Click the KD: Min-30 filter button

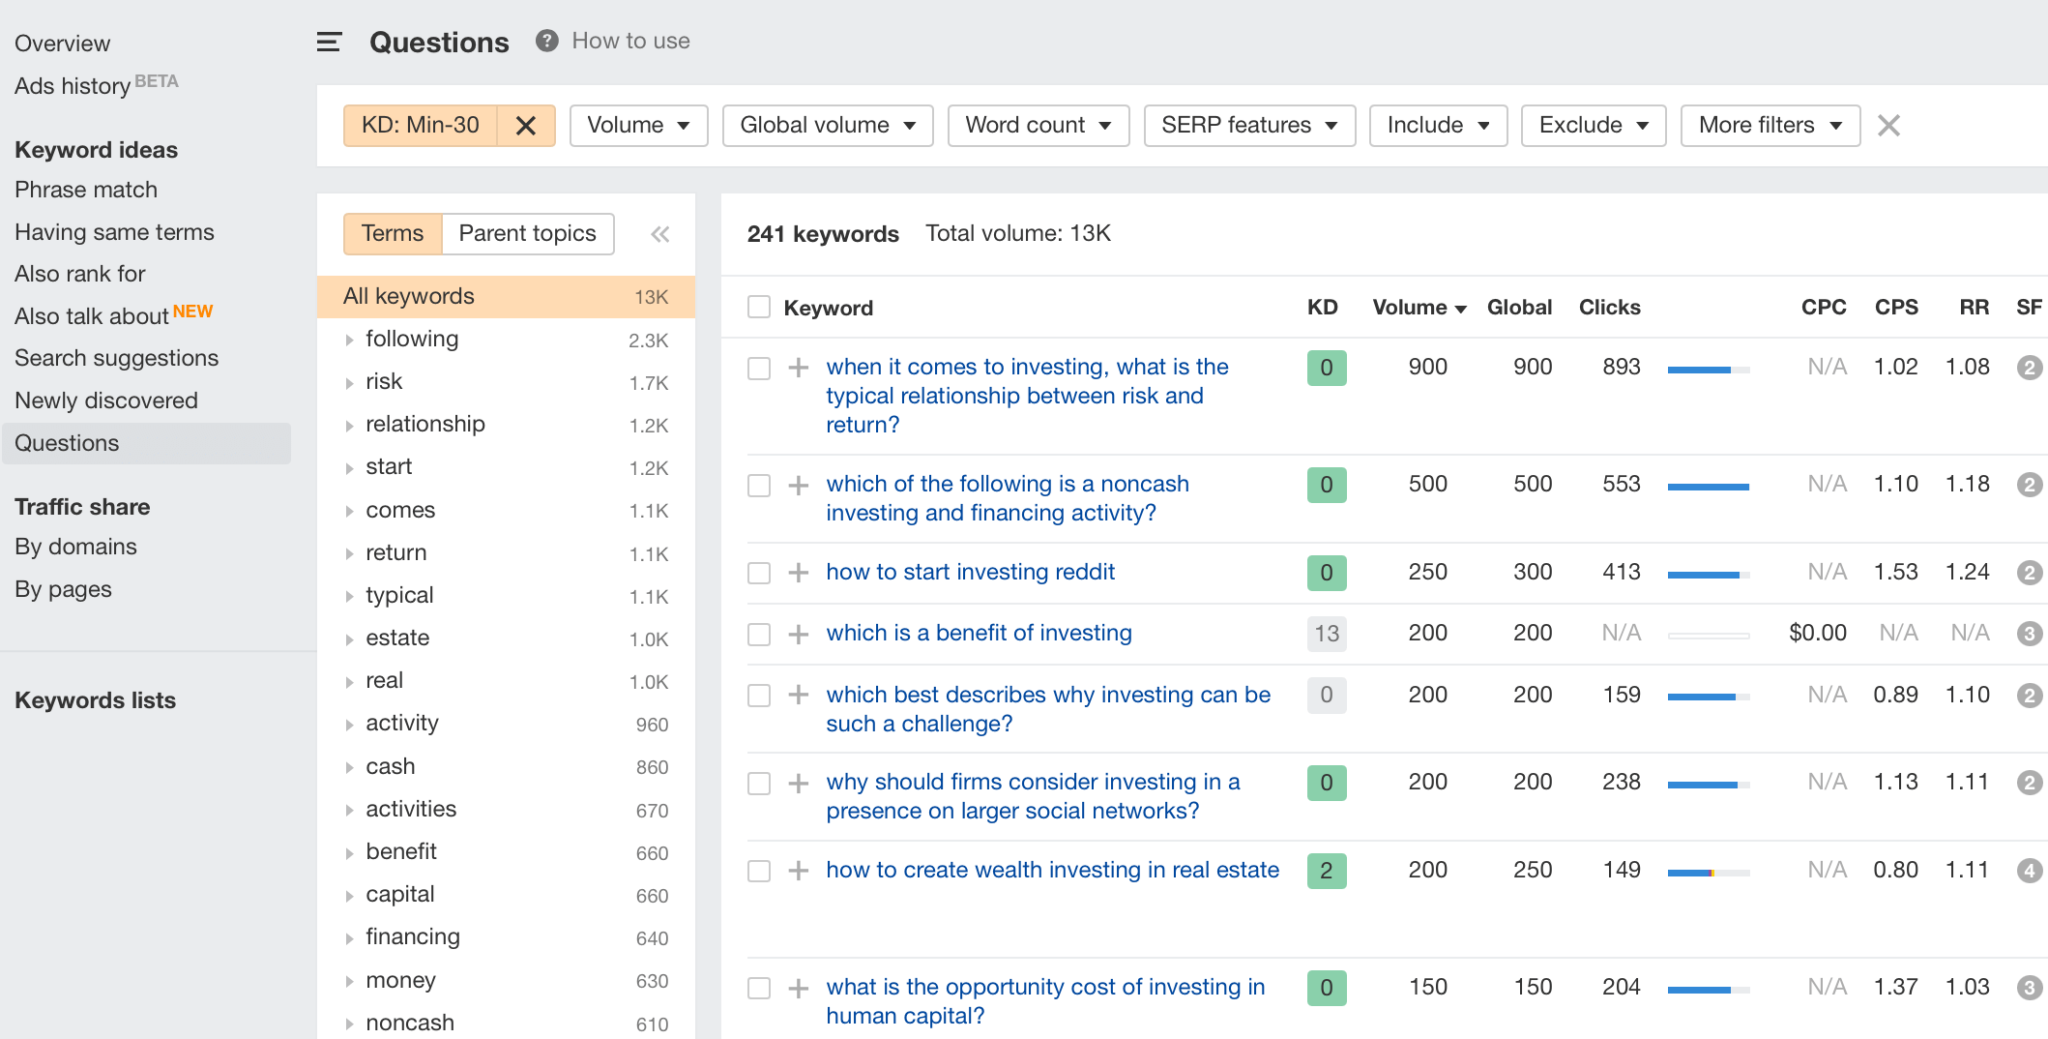420,126
